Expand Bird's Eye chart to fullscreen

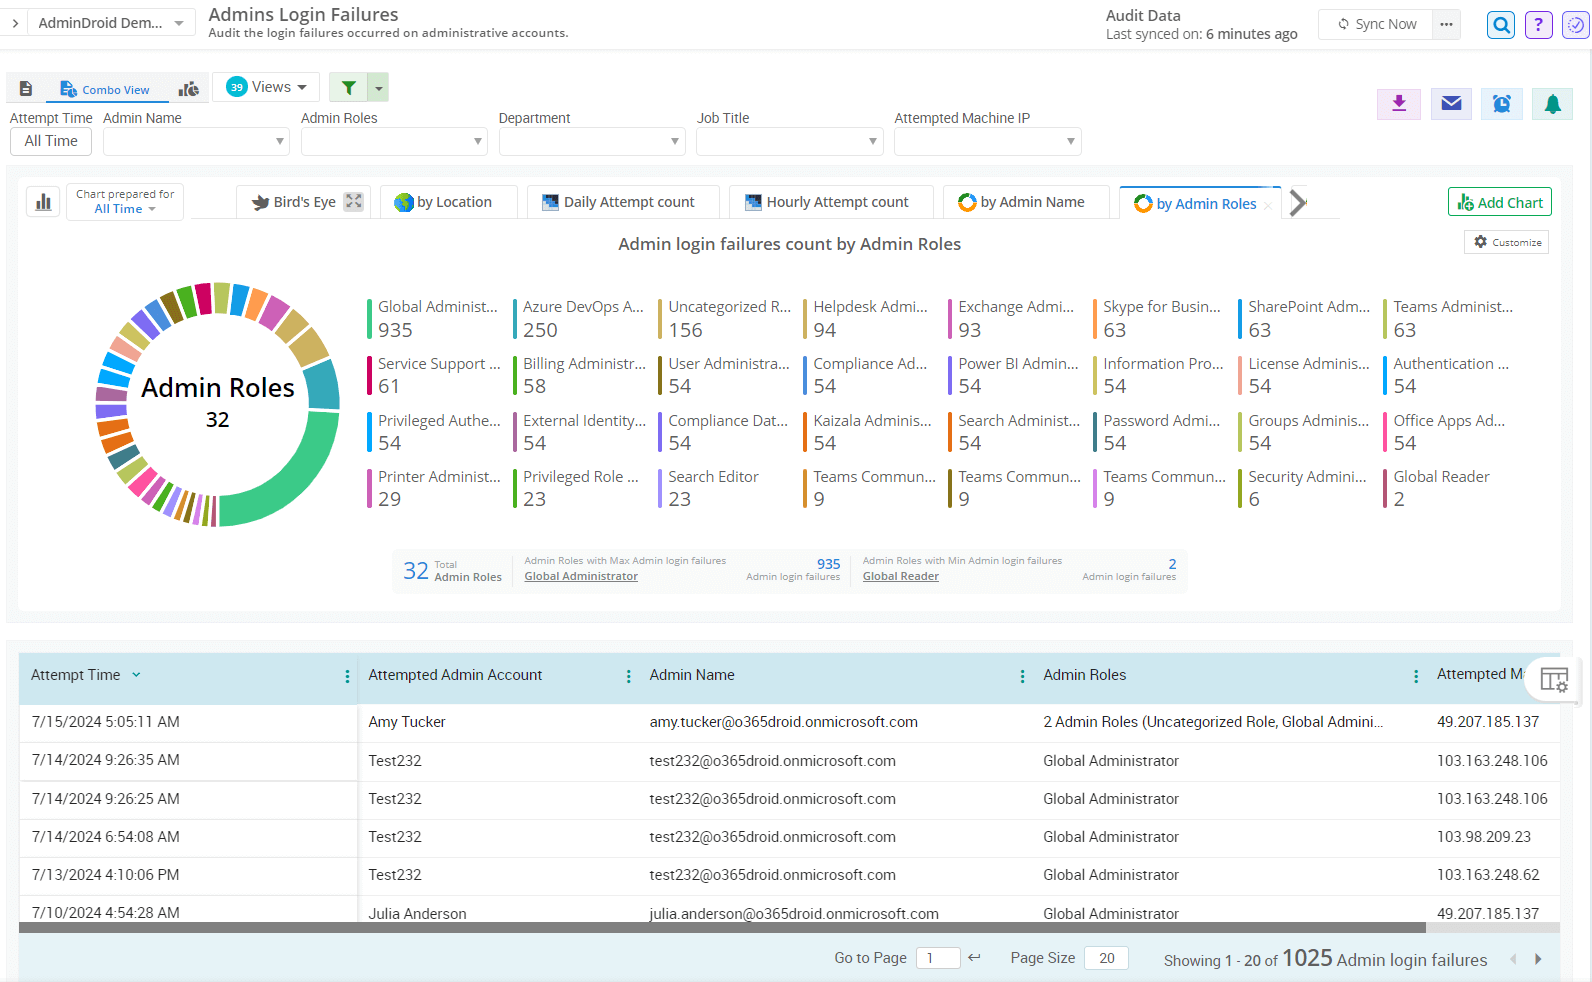tap(354, 201)
